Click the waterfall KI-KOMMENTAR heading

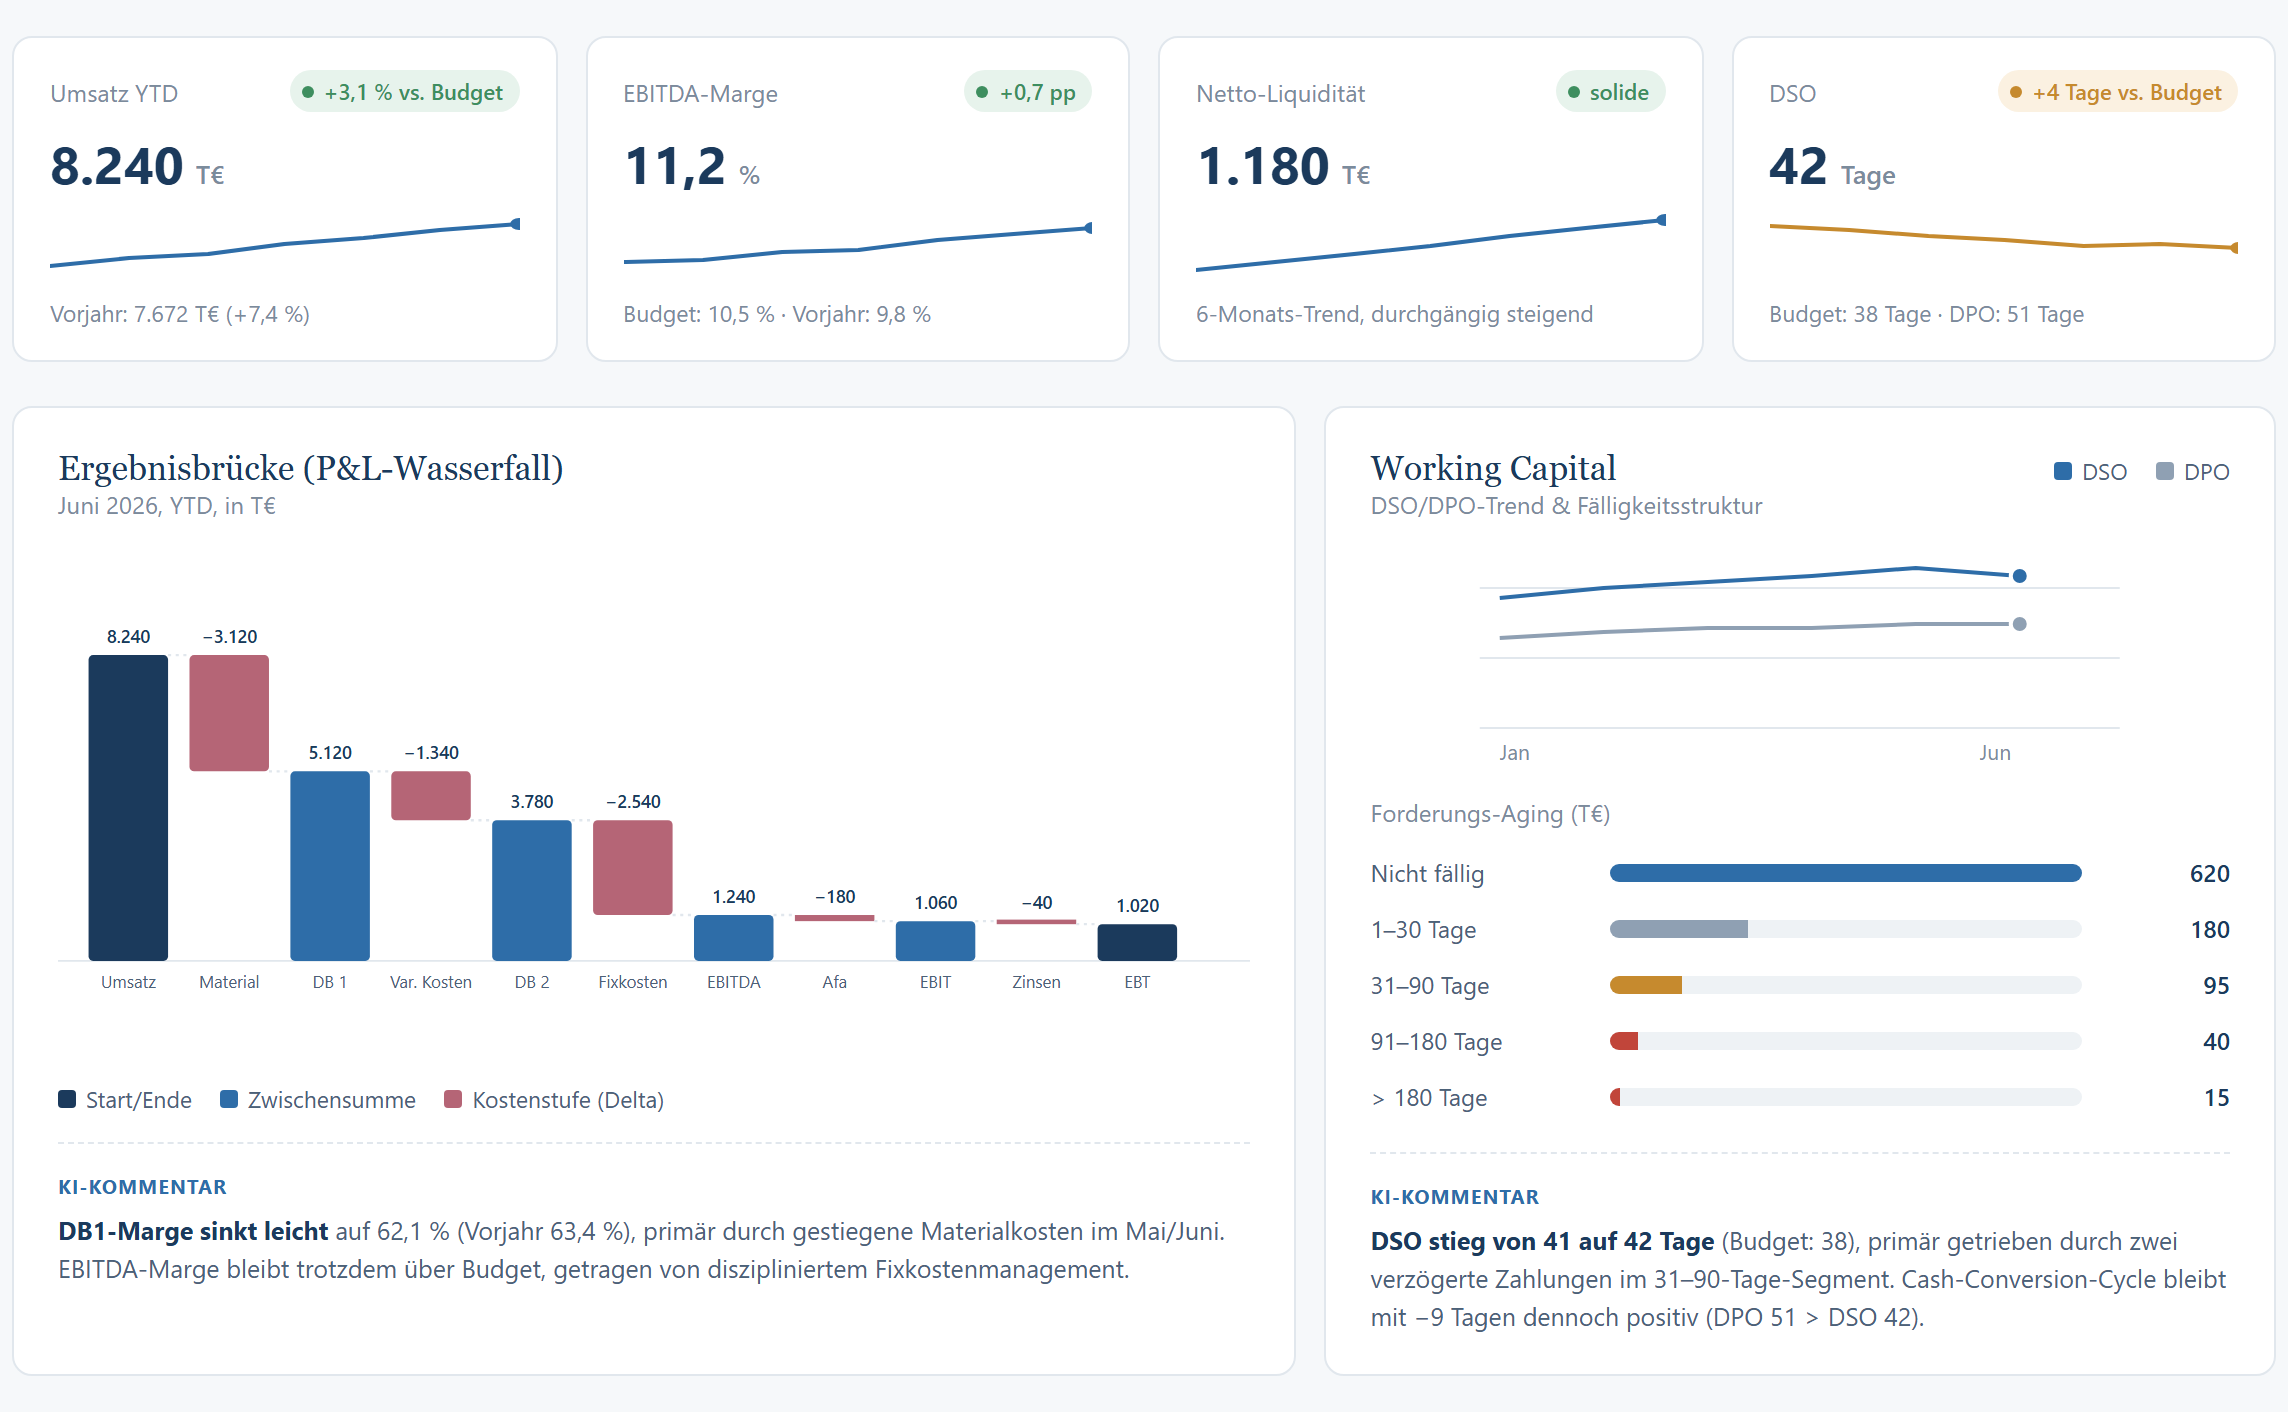tap(142, 1187)
